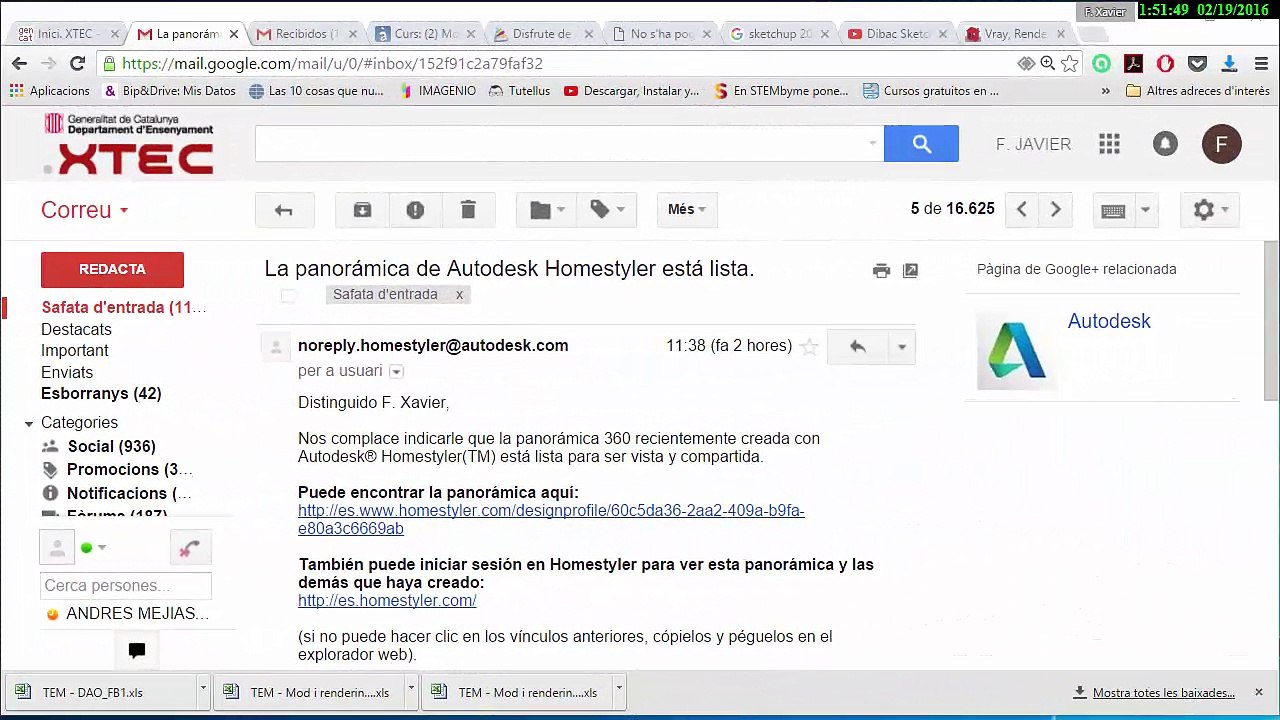Open more reply options dropdown
Screen dimensions: 1280x720
tap(901, 346)
